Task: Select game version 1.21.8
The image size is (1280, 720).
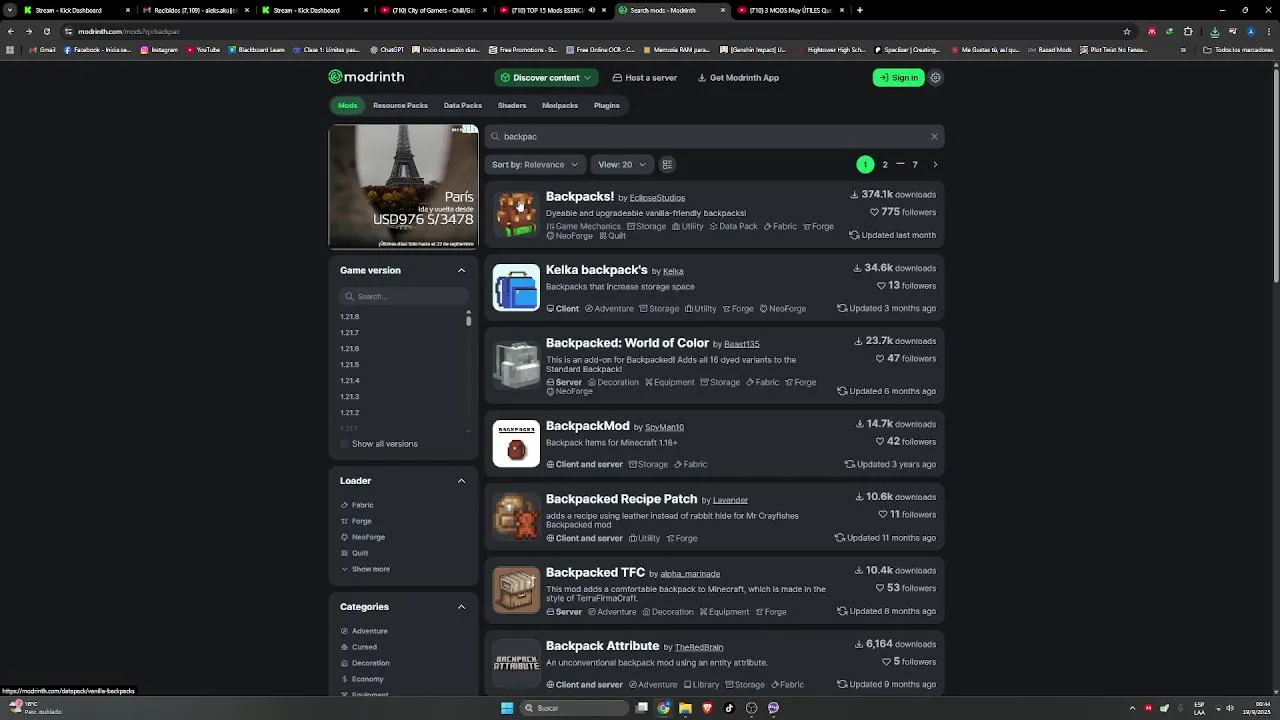Action: (x=350, y=317)
